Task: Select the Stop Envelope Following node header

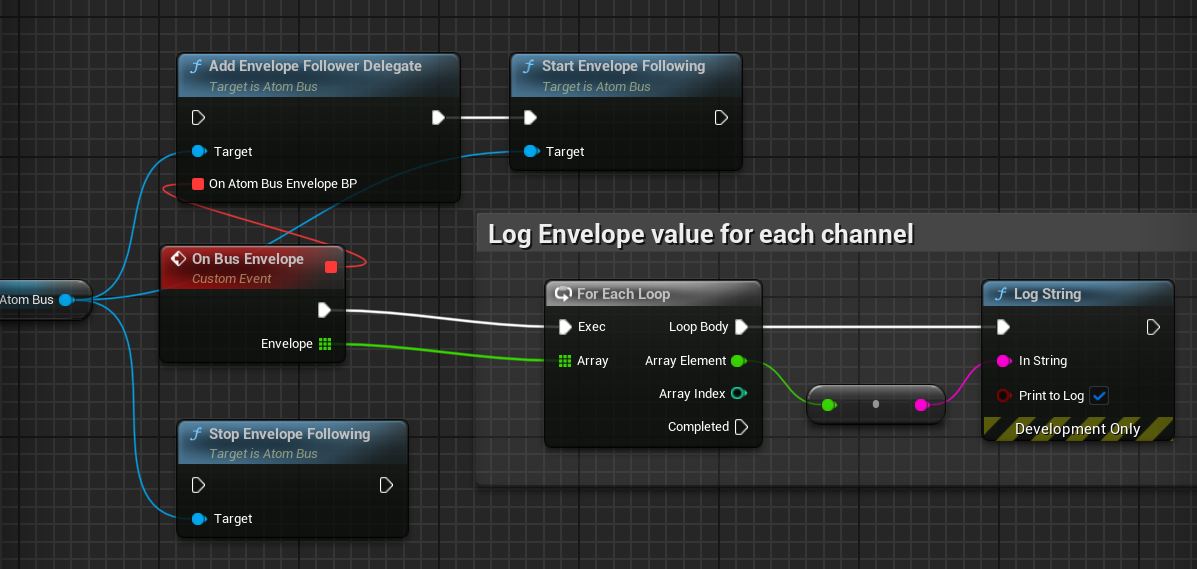Action: pyautogui.click(x=289, y=434)
